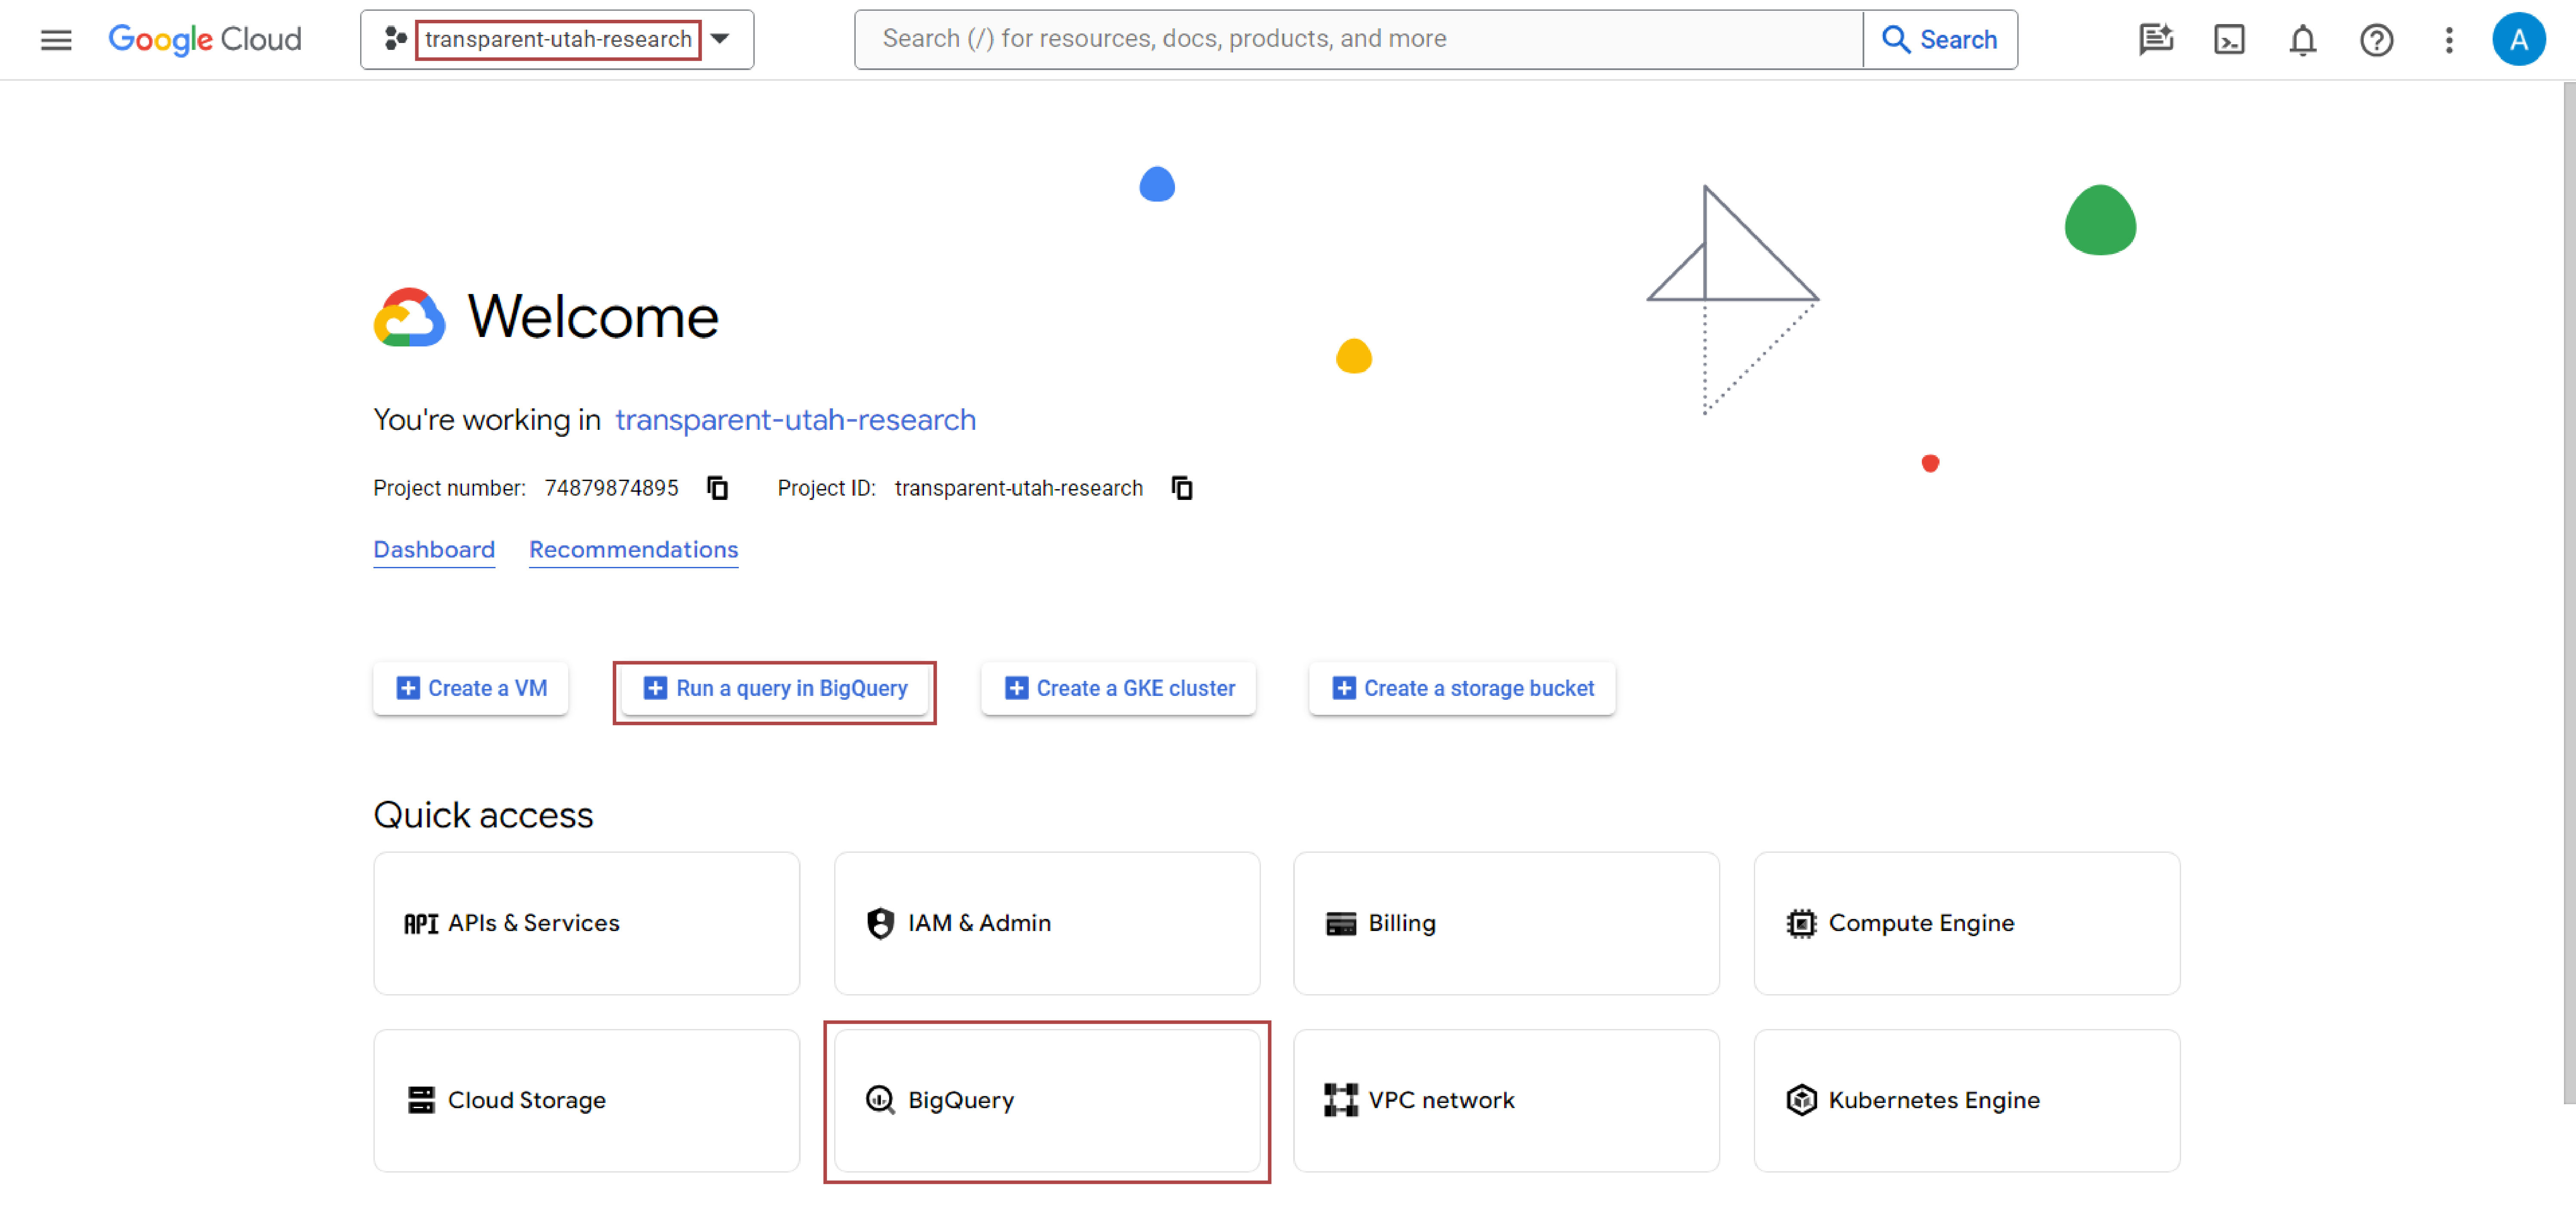The height and width of the screenshot is (1225, 2576).
Task: Run a query in BigQuery
Action: pos(775,688)
